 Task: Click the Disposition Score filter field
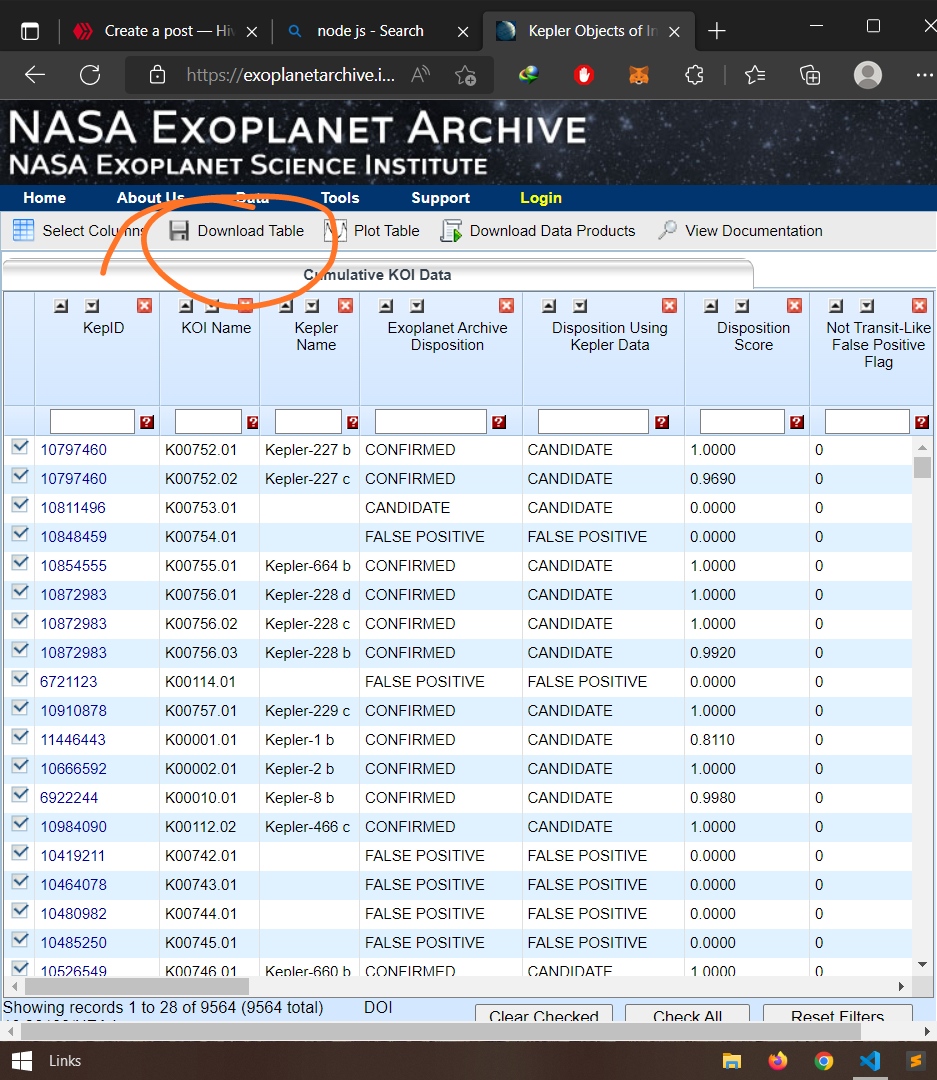tap(742, 422)
